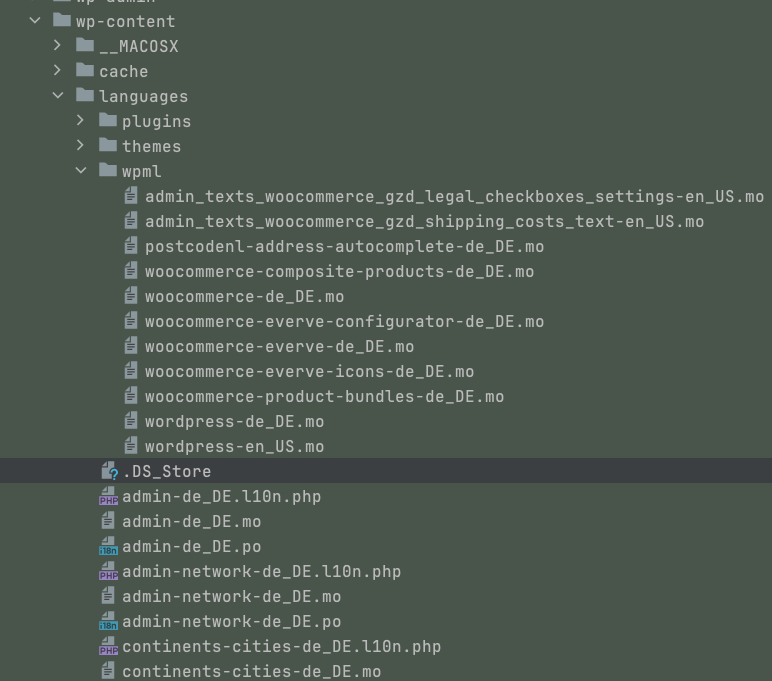The width and height of the screenshot is (772, 681).
Task: Select admin-network-de_DE.mo file name
Action: tap(231, 597)
